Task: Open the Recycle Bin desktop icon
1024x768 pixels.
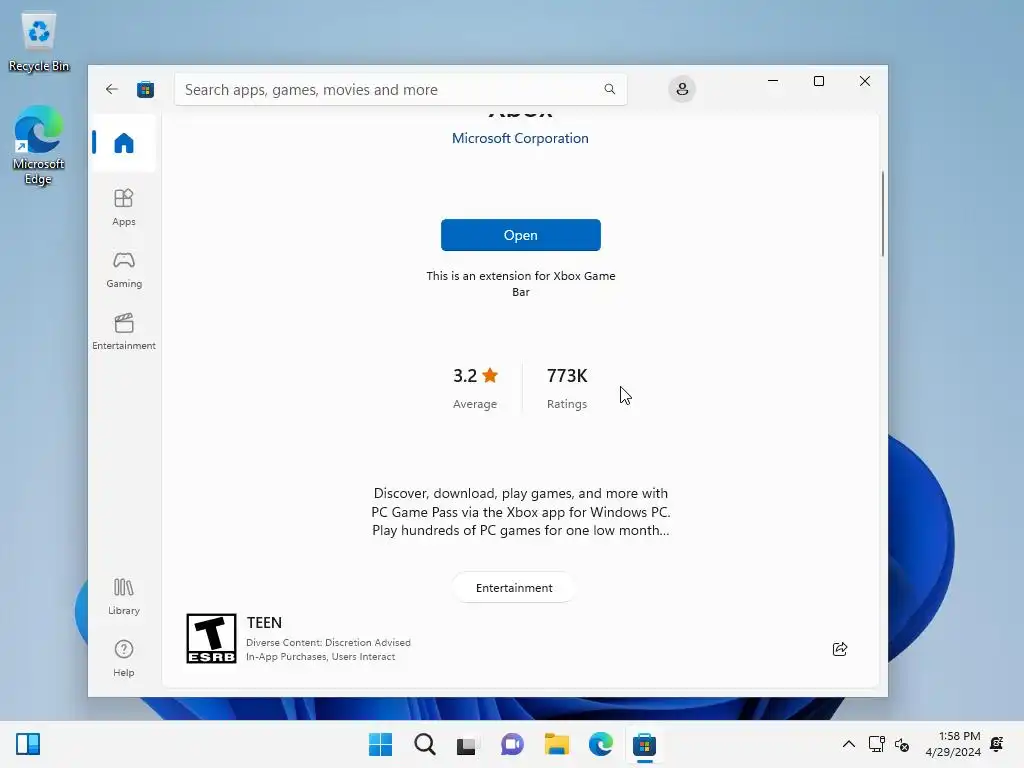Action: [39, 41]
